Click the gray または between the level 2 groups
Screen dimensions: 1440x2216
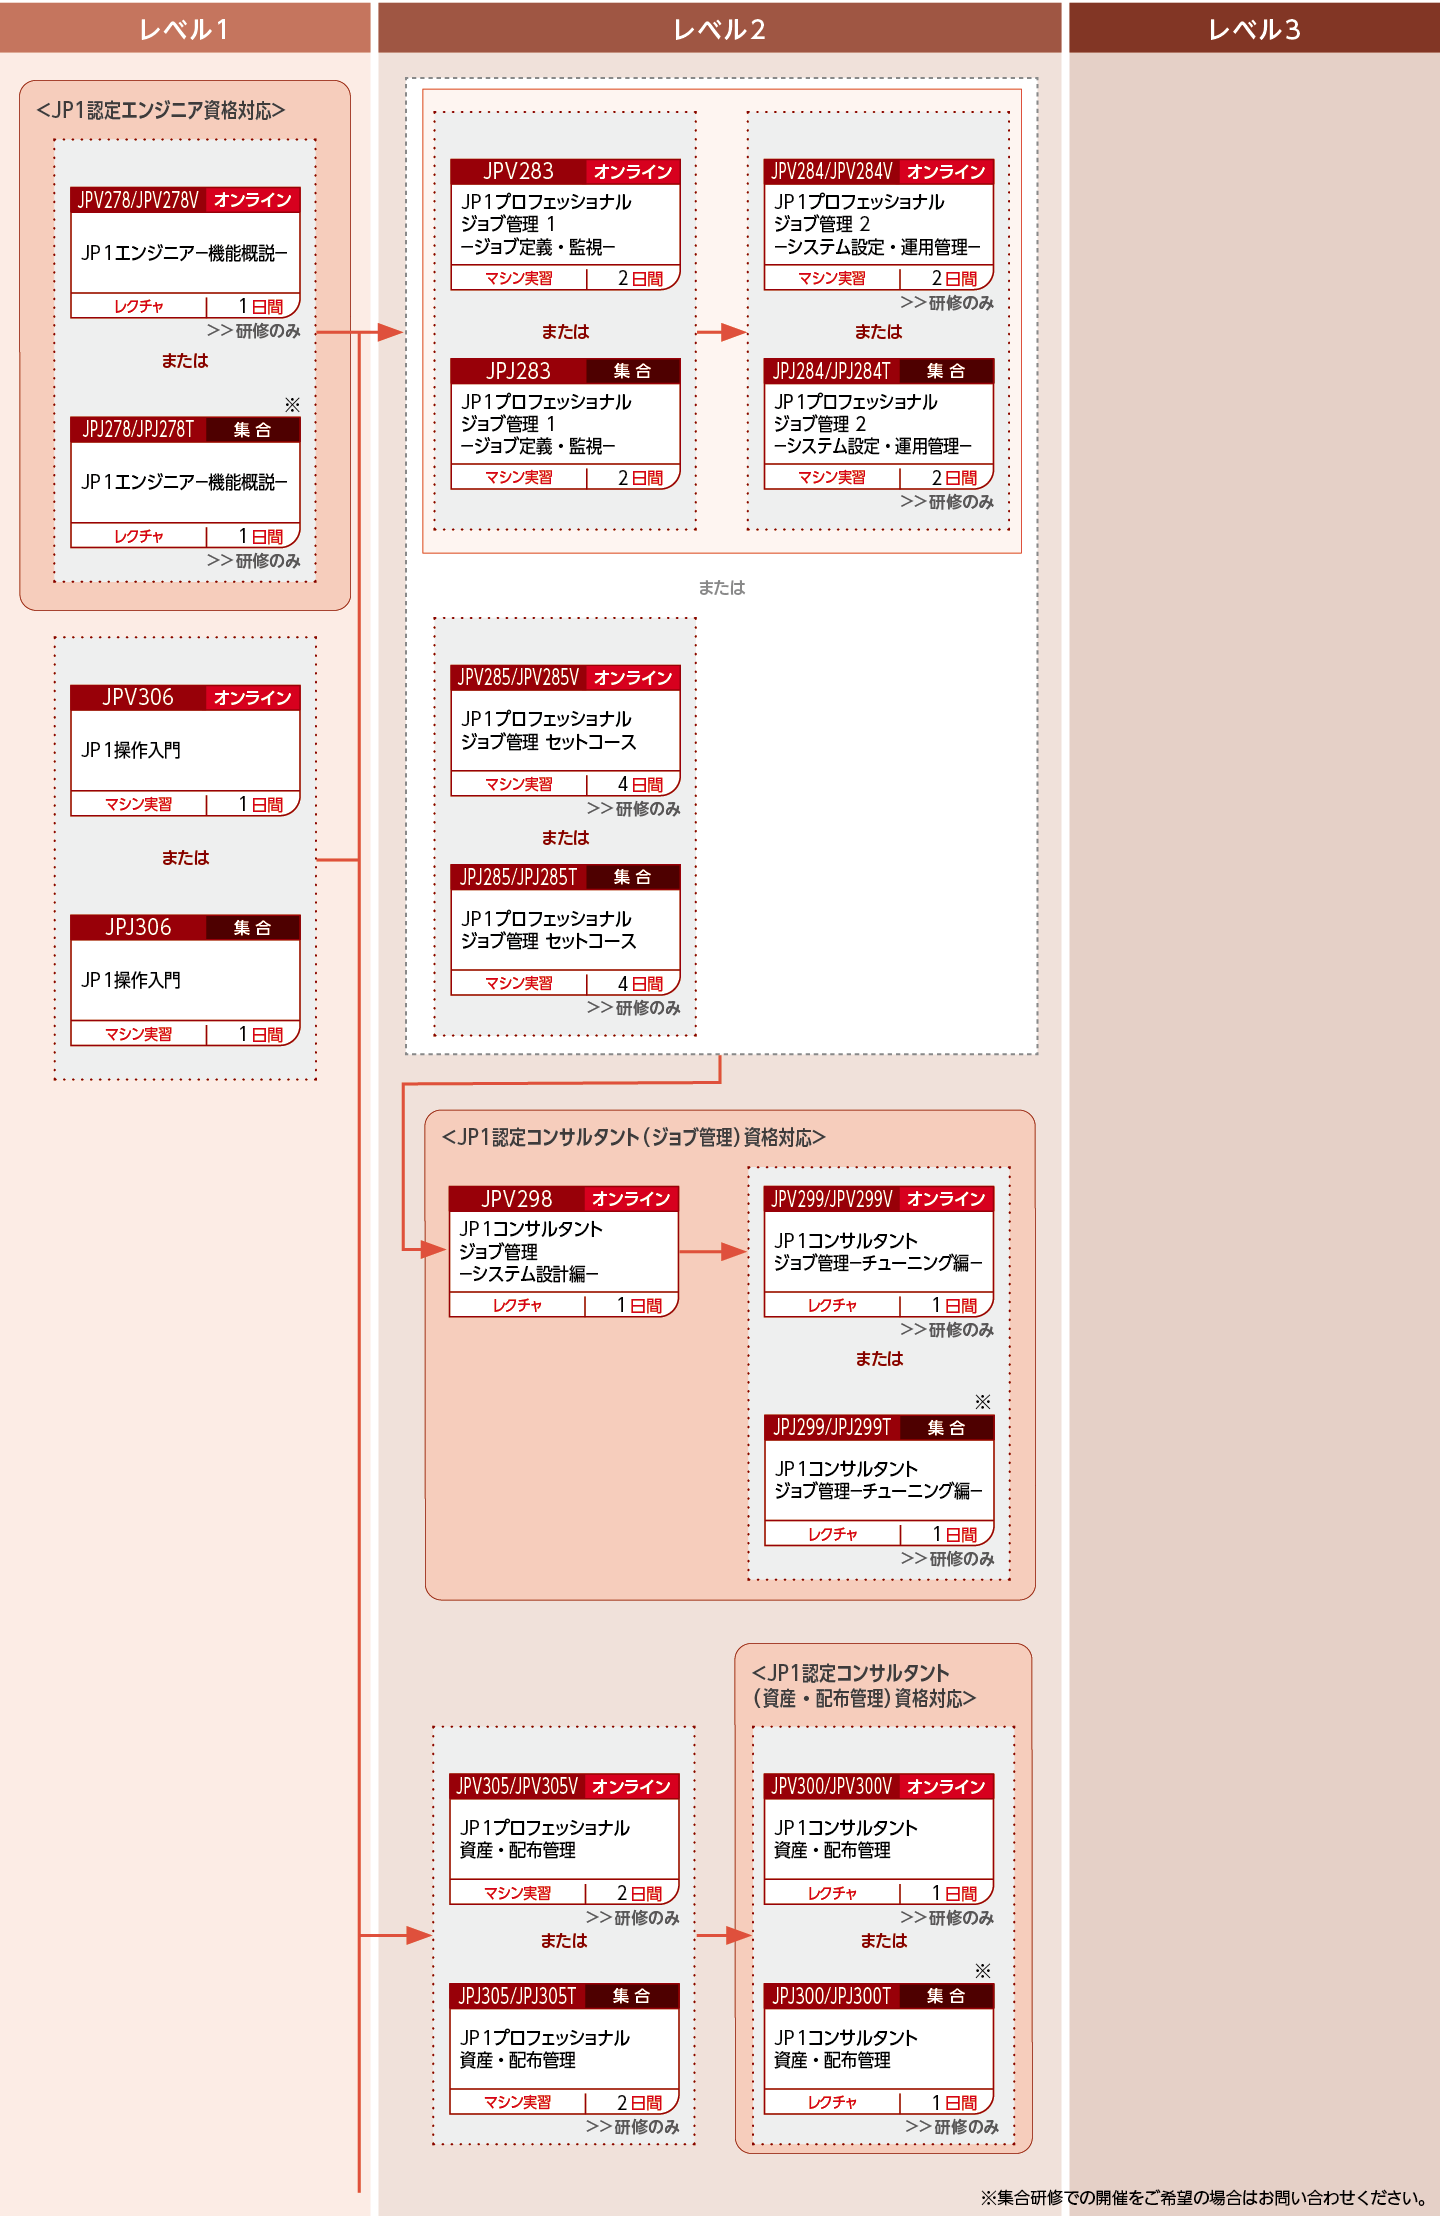[721, 588]
